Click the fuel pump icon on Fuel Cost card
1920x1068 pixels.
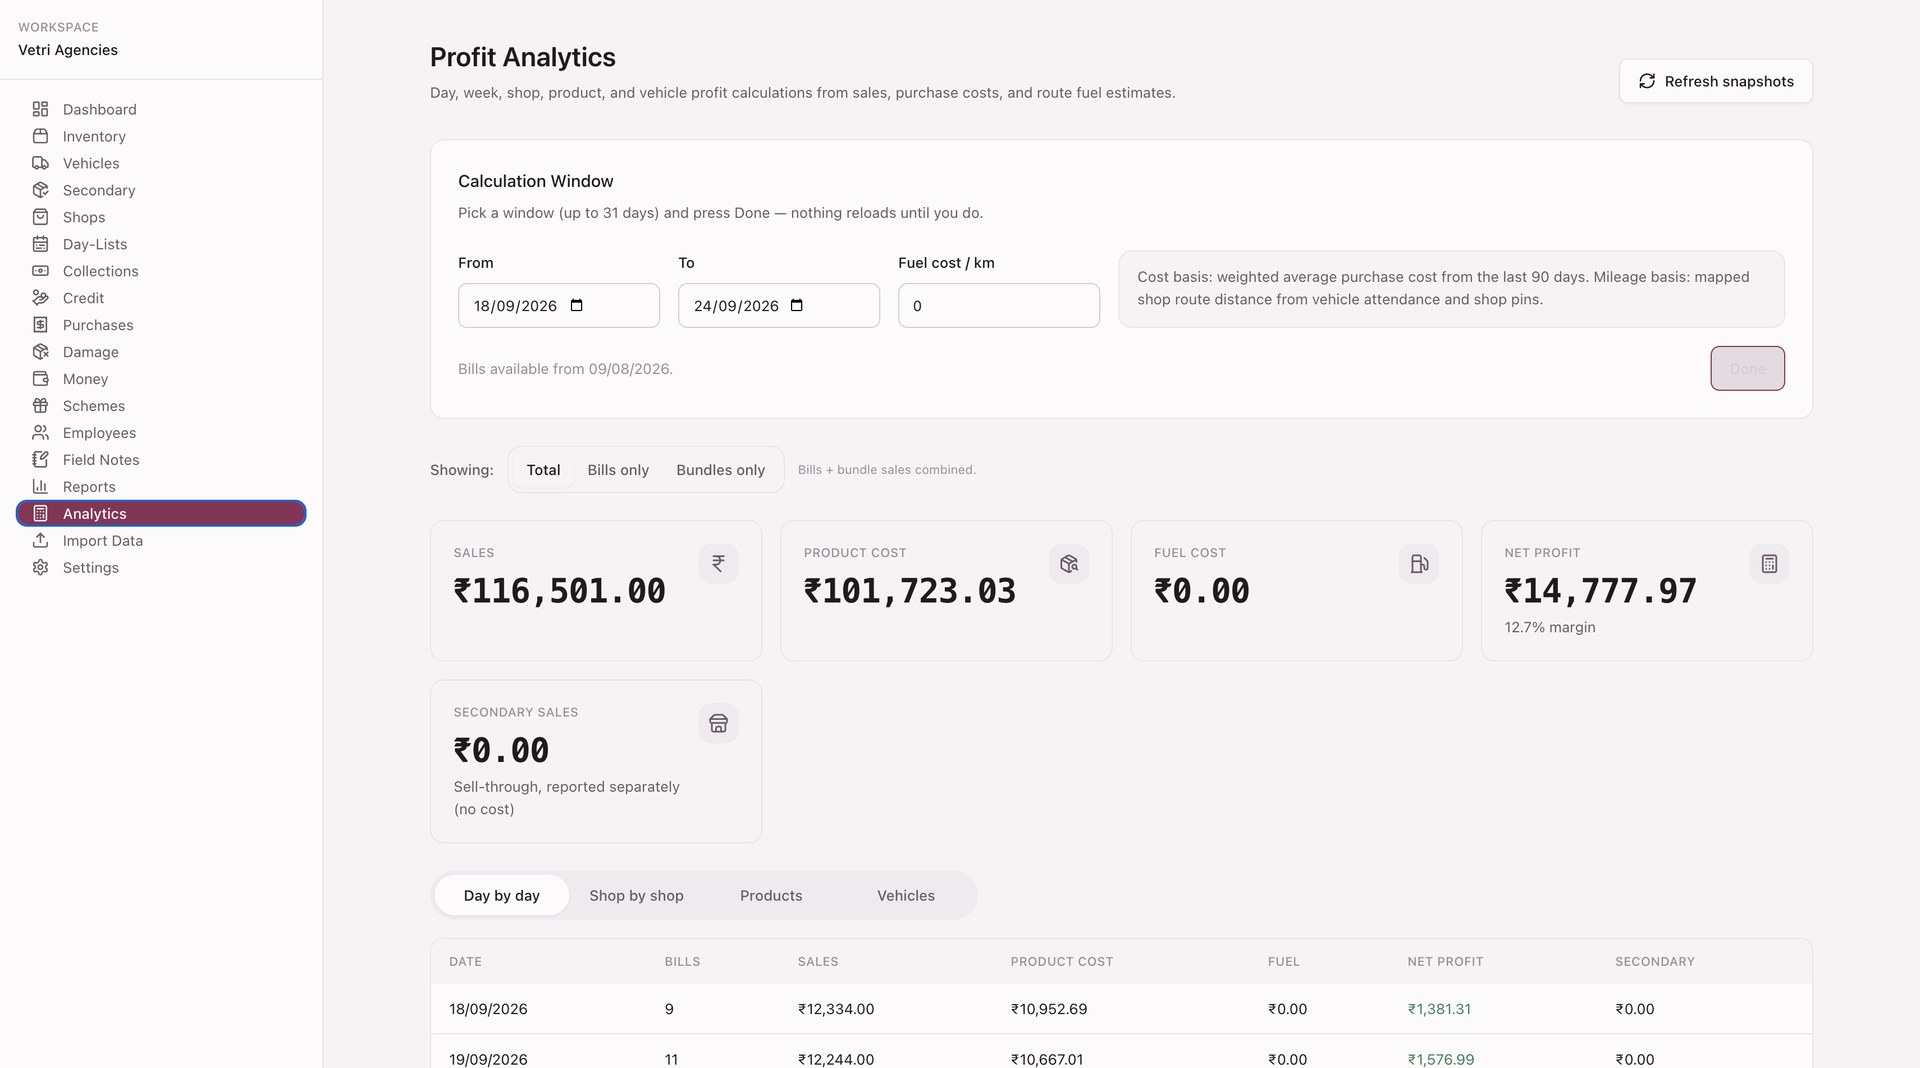pyautogui.click(x=1419, y=564)
